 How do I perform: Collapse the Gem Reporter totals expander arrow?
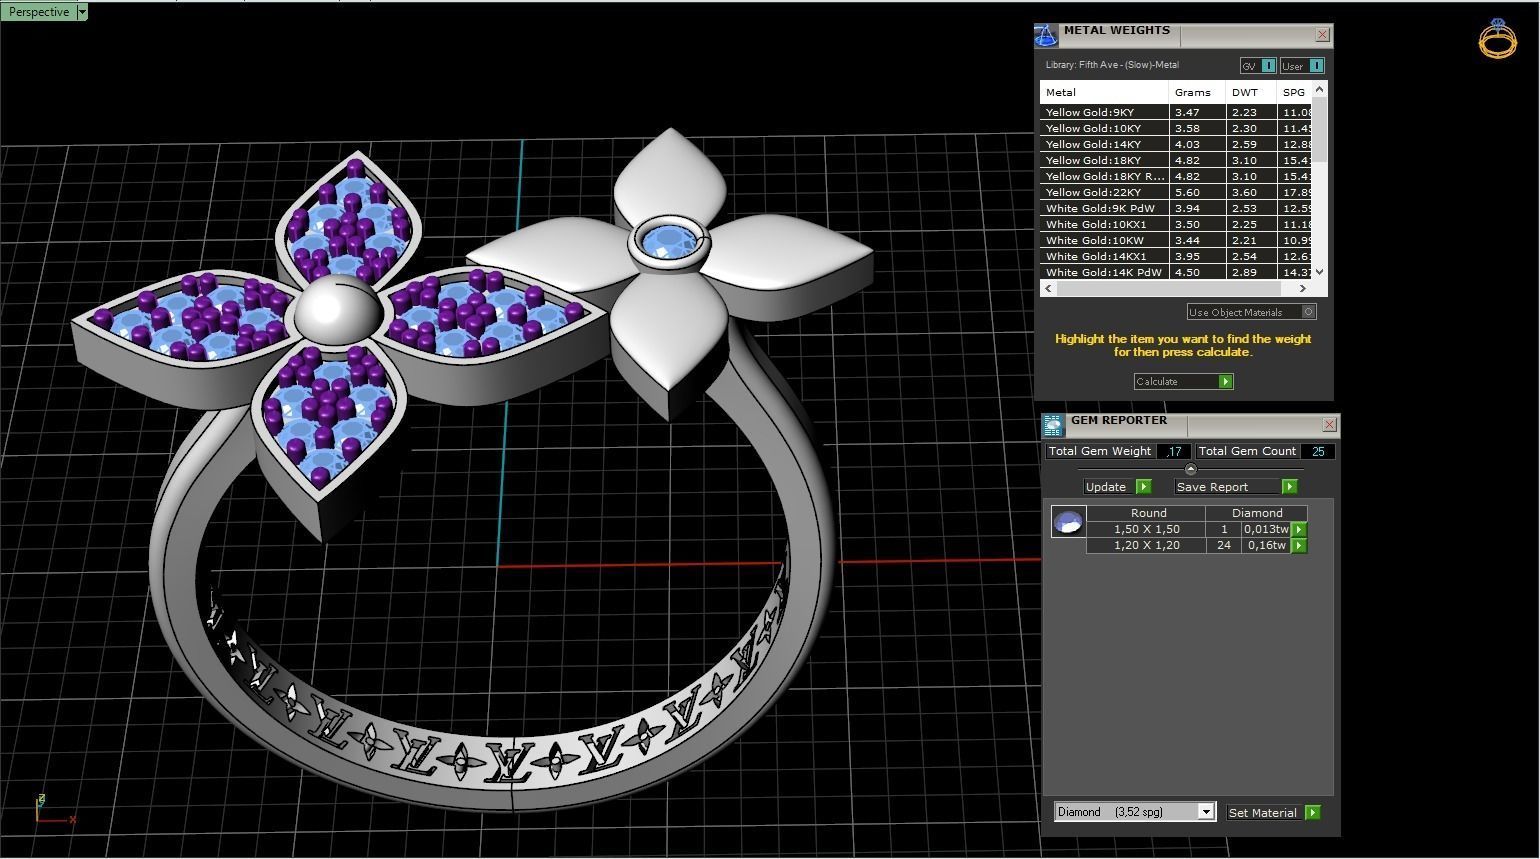click(1190, 469)
